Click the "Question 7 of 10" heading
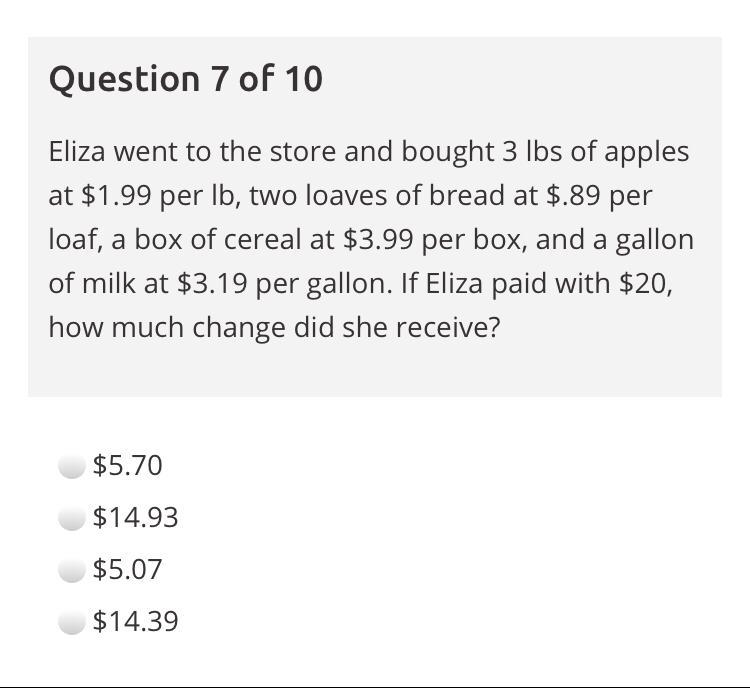The height and width of the screenshot is (688, 750). [186, 79]
